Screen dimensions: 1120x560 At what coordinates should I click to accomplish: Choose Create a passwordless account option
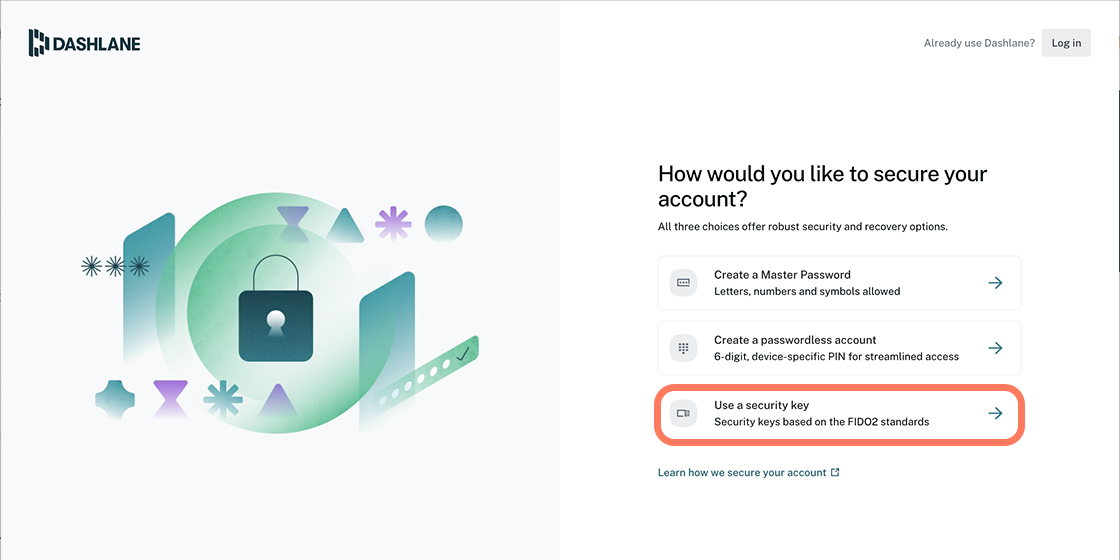pyautogui.click(x=839, y=348)
